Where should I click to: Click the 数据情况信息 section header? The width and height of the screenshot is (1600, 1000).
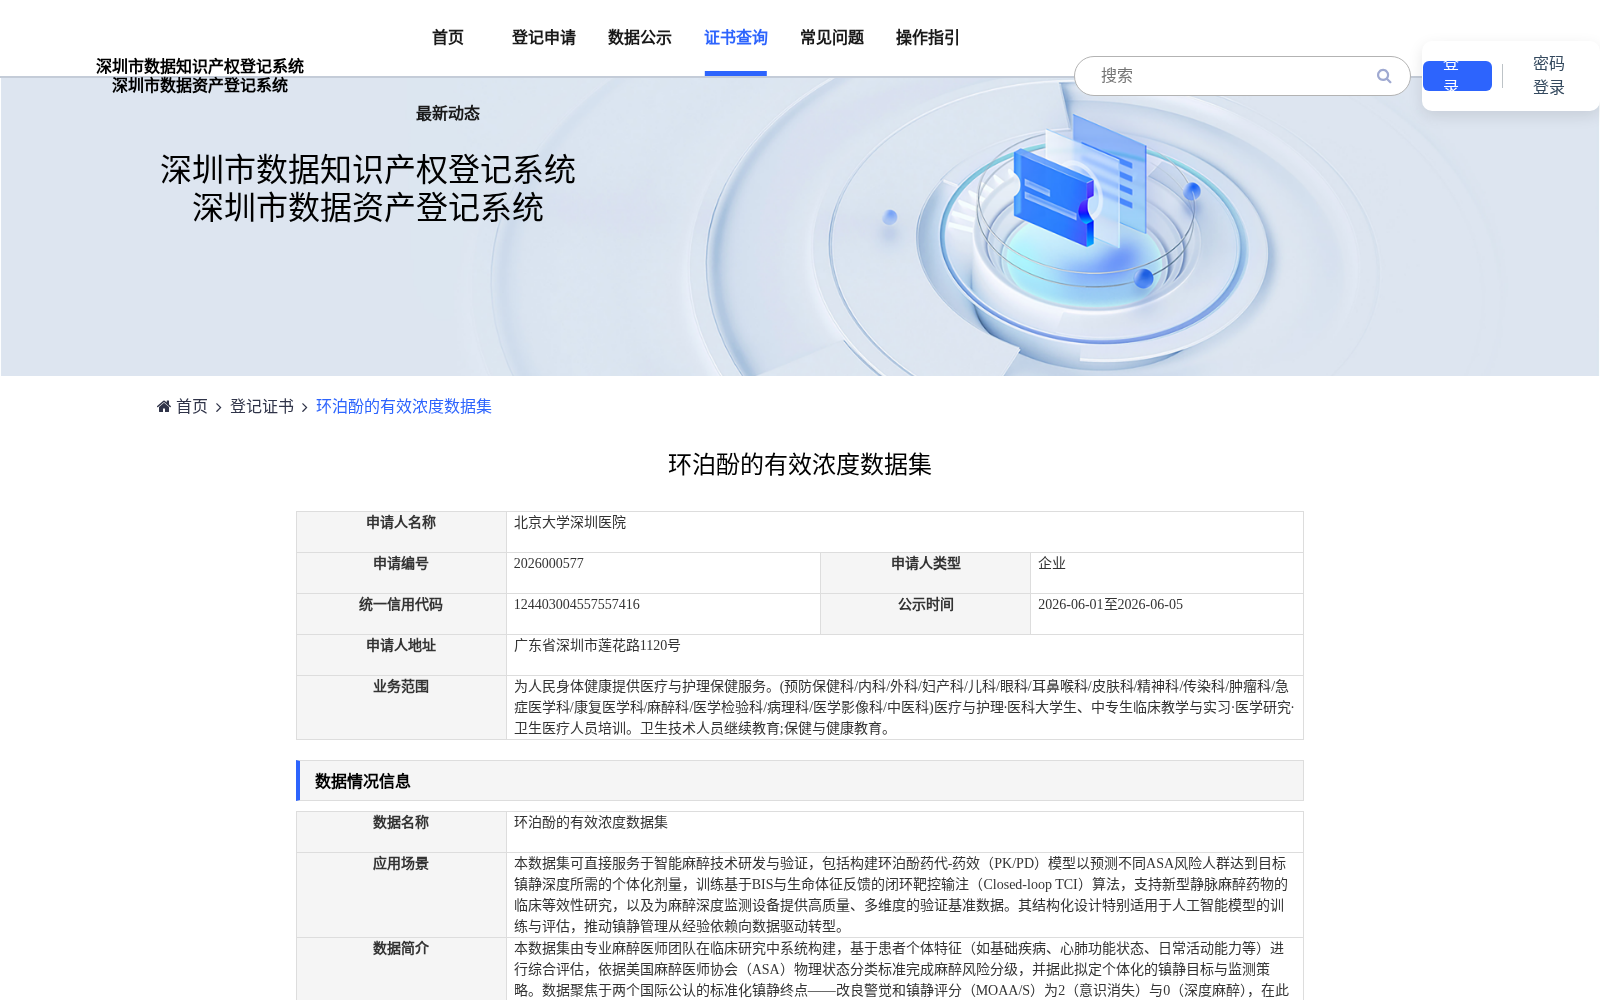(800, 781)
